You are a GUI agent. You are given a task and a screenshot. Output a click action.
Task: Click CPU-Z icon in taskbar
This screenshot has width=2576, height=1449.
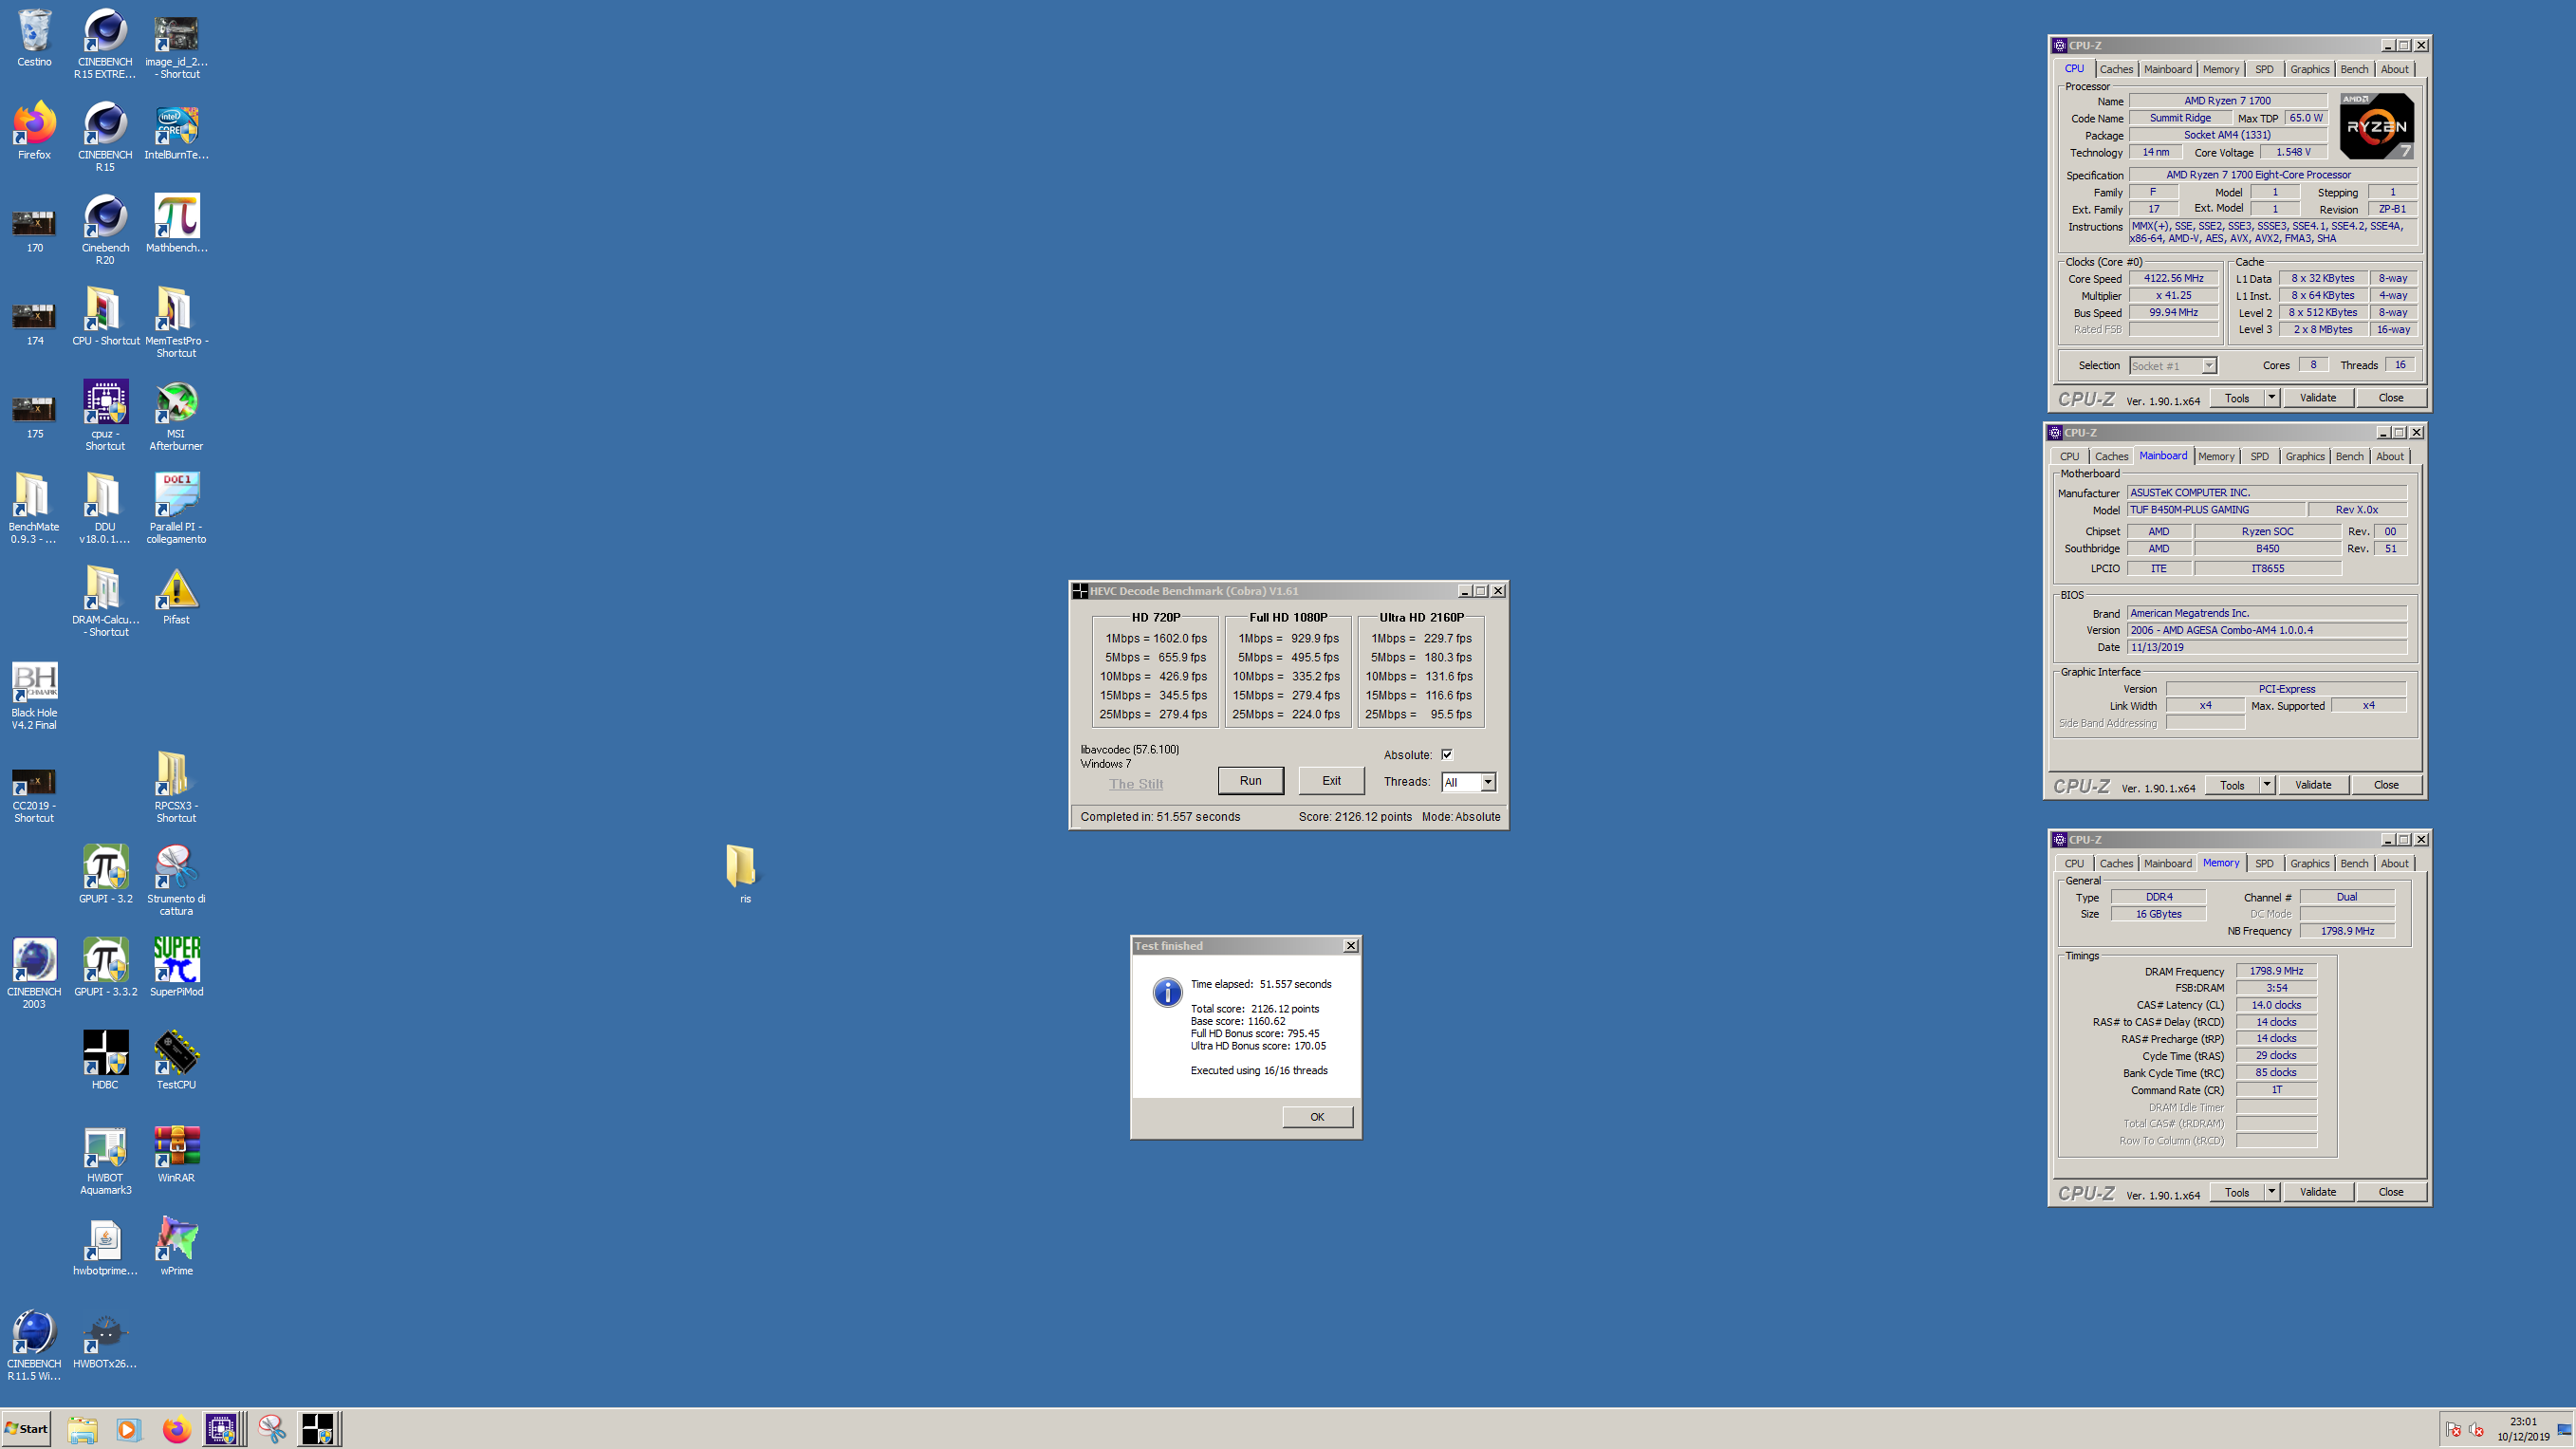click(222, 1429)
